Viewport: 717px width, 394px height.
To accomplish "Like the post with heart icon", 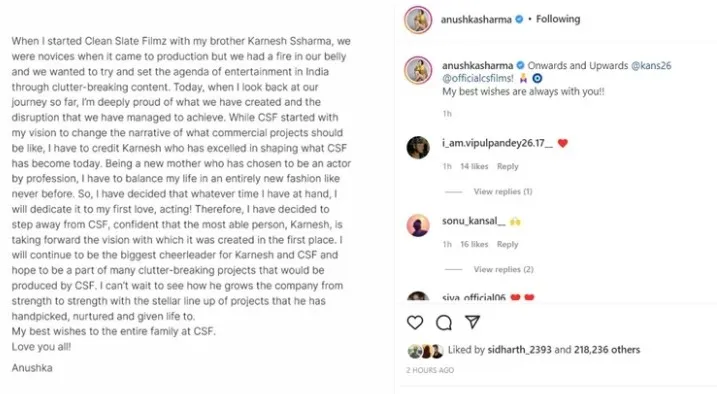I will point(415,323).
